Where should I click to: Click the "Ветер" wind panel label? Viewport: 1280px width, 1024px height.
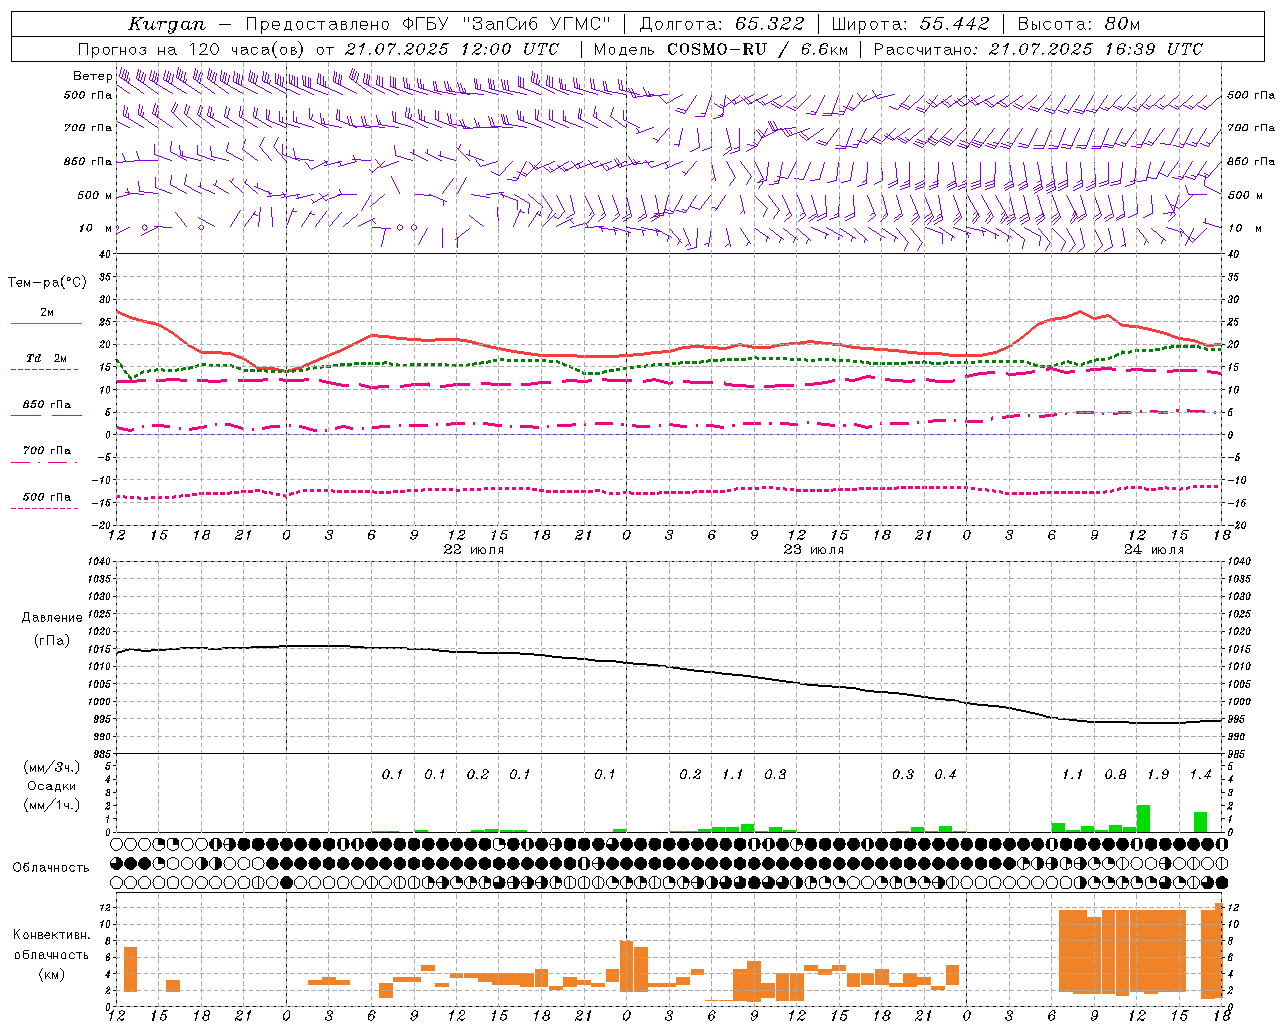92,76
